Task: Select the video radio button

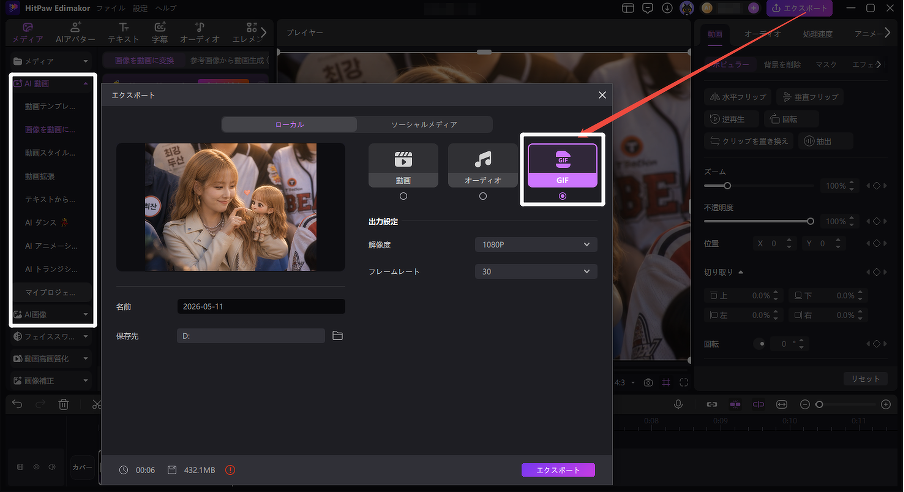Action: click(x=404, y=196)
